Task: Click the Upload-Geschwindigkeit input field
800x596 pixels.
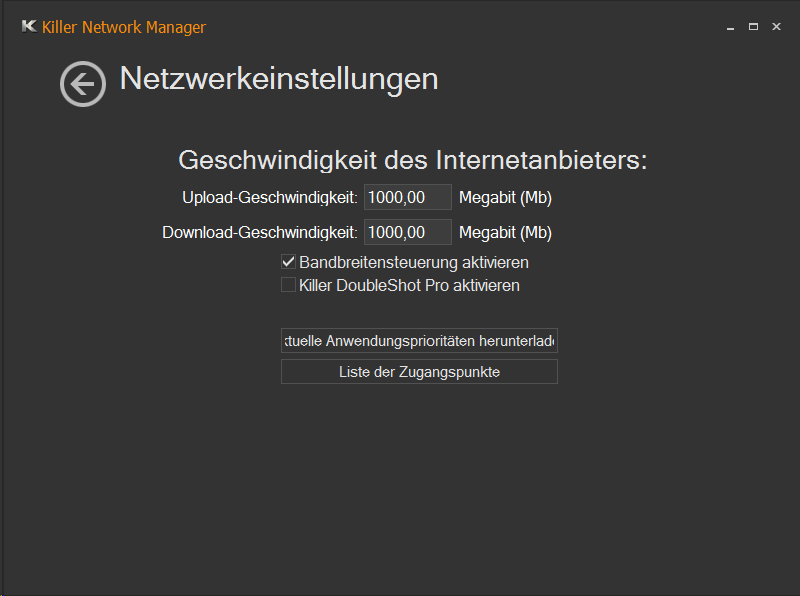Action: [x=408, y=197]
